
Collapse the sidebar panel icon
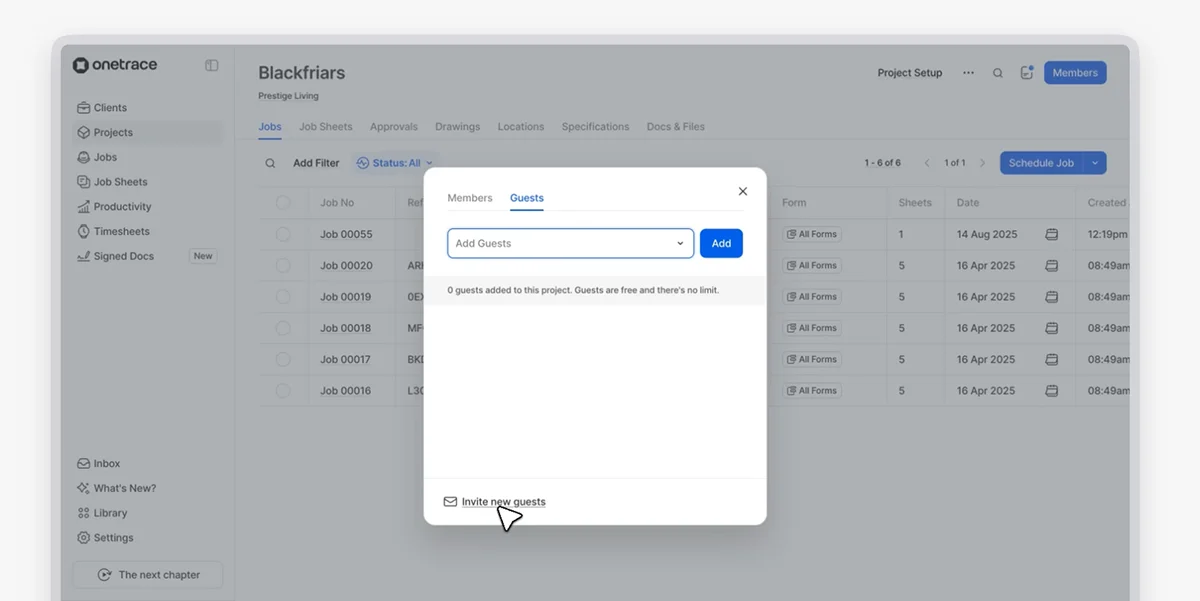tap(212, 65)
